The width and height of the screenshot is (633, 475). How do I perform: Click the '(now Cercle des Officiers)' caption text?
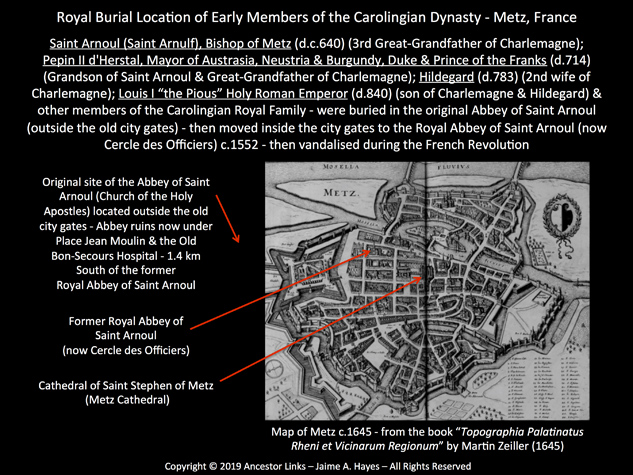pyautogui.click(x=126, y=350)
